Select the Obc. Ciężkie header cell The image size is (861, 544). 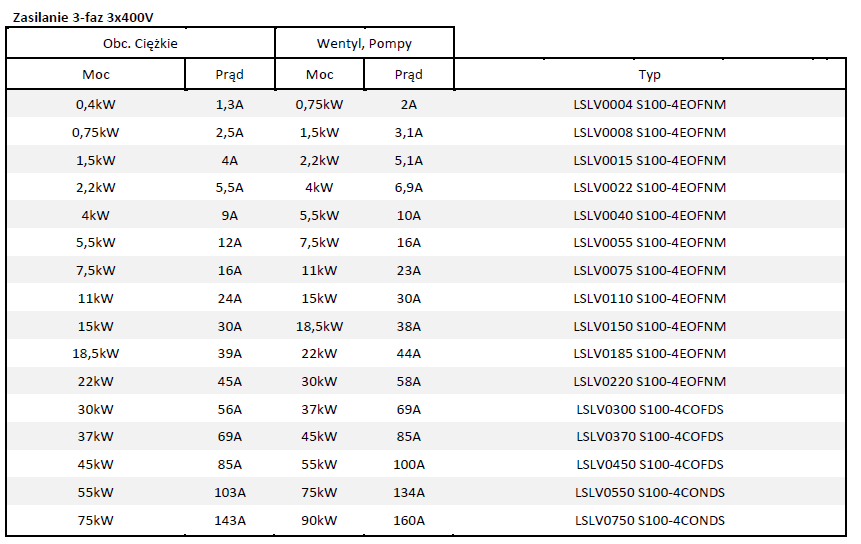tap(141, 44)
